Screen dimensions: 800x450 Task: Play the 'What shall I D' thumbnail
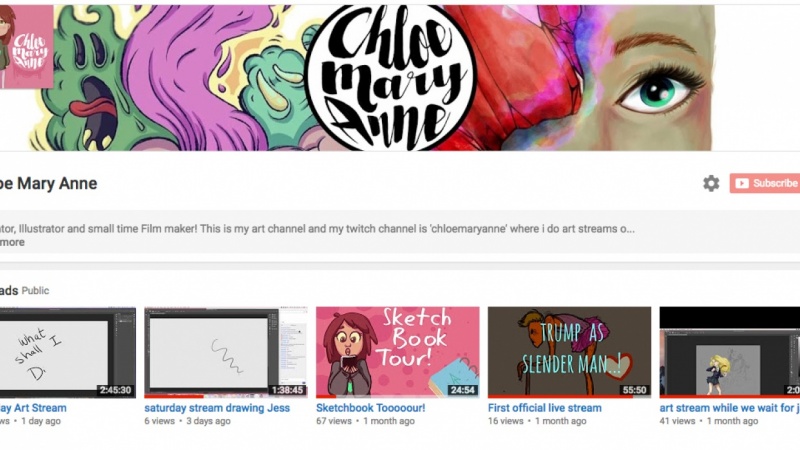(68, 352)
